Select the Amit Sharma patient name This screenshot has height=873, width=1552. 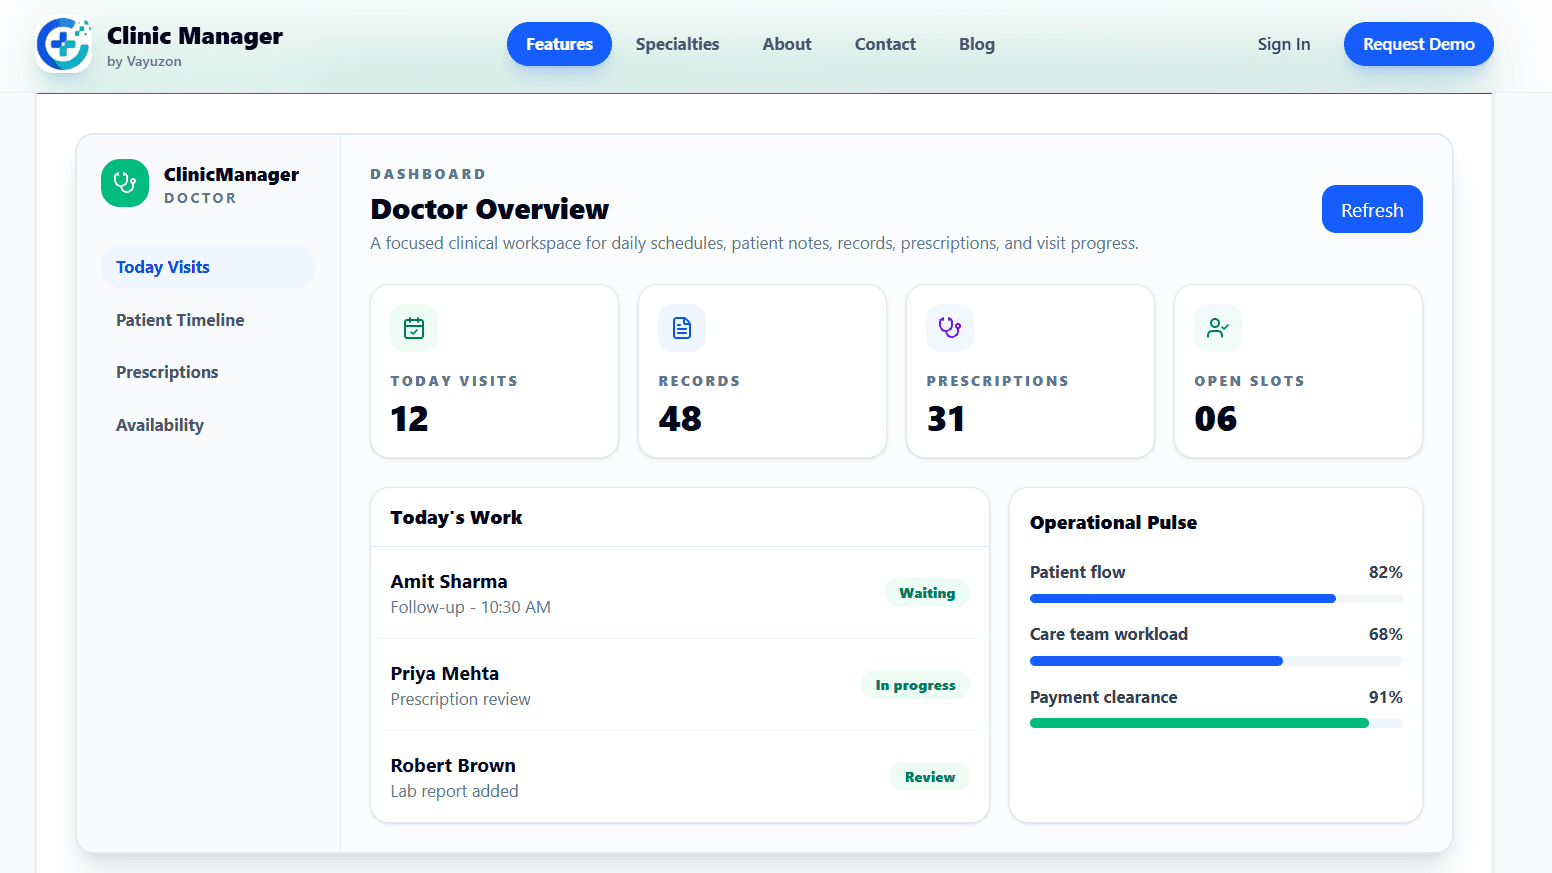[x=449, y=581]
